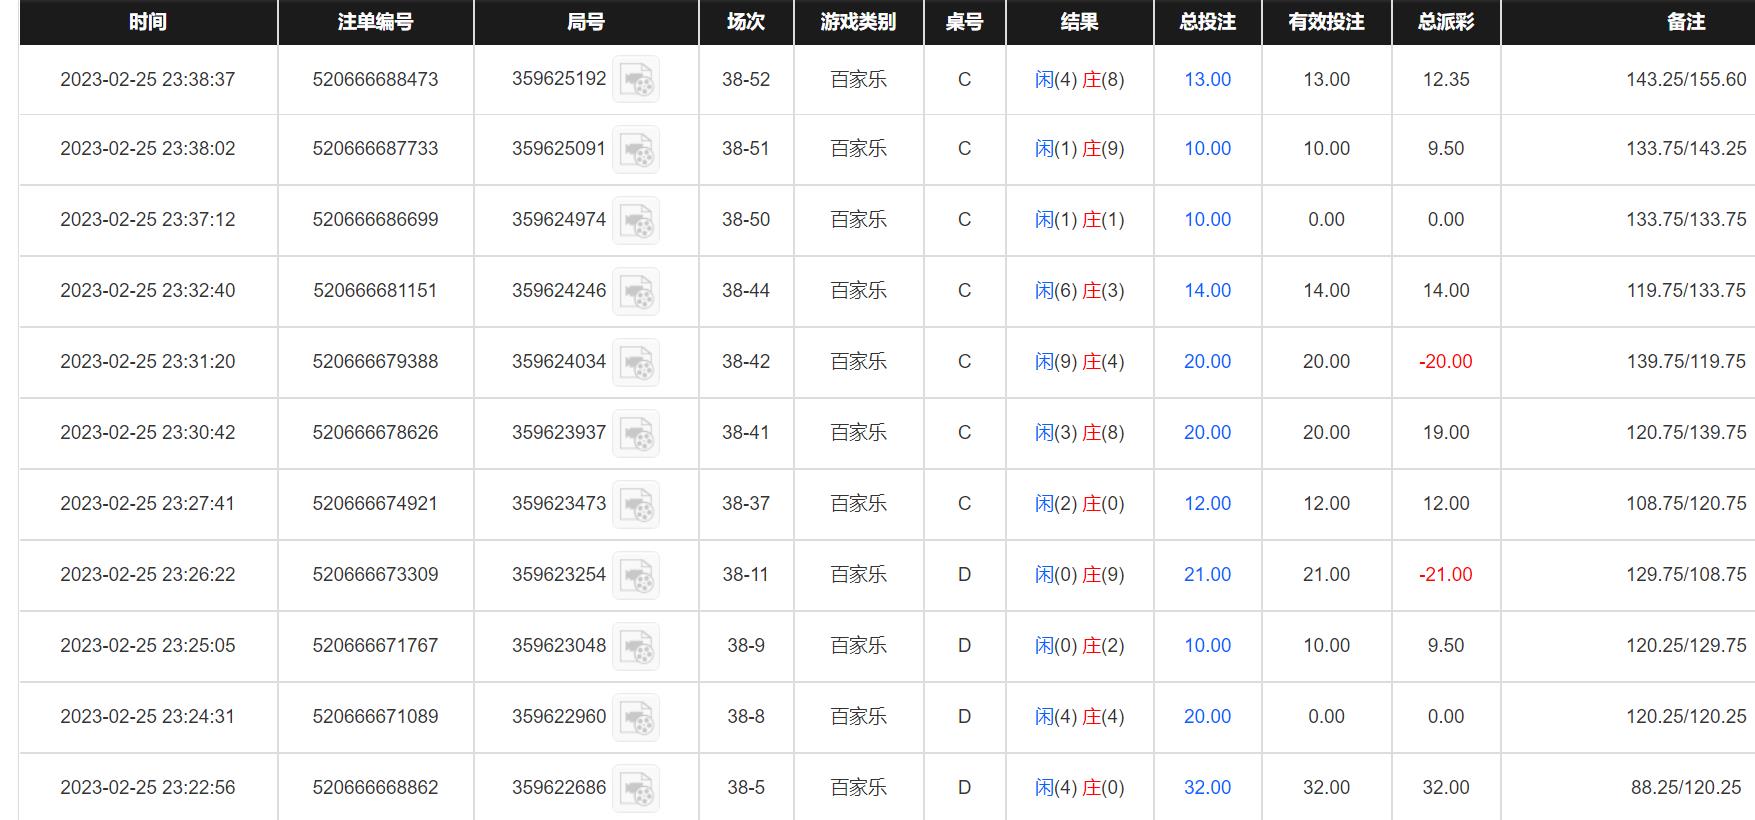The width and height of the screenshot is (1755, 820).
Task: Open video replay icon for round 359625192
Action: pos(636,79)
